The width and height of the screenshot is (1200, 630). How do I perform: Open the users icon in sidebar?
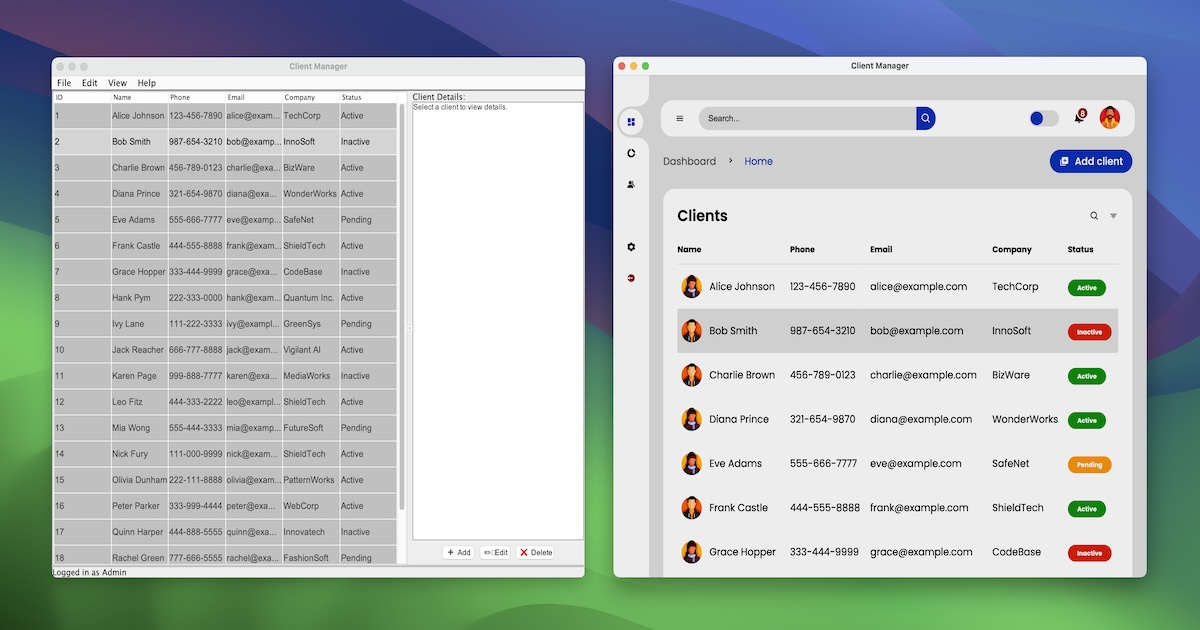(x=631, y=184)
